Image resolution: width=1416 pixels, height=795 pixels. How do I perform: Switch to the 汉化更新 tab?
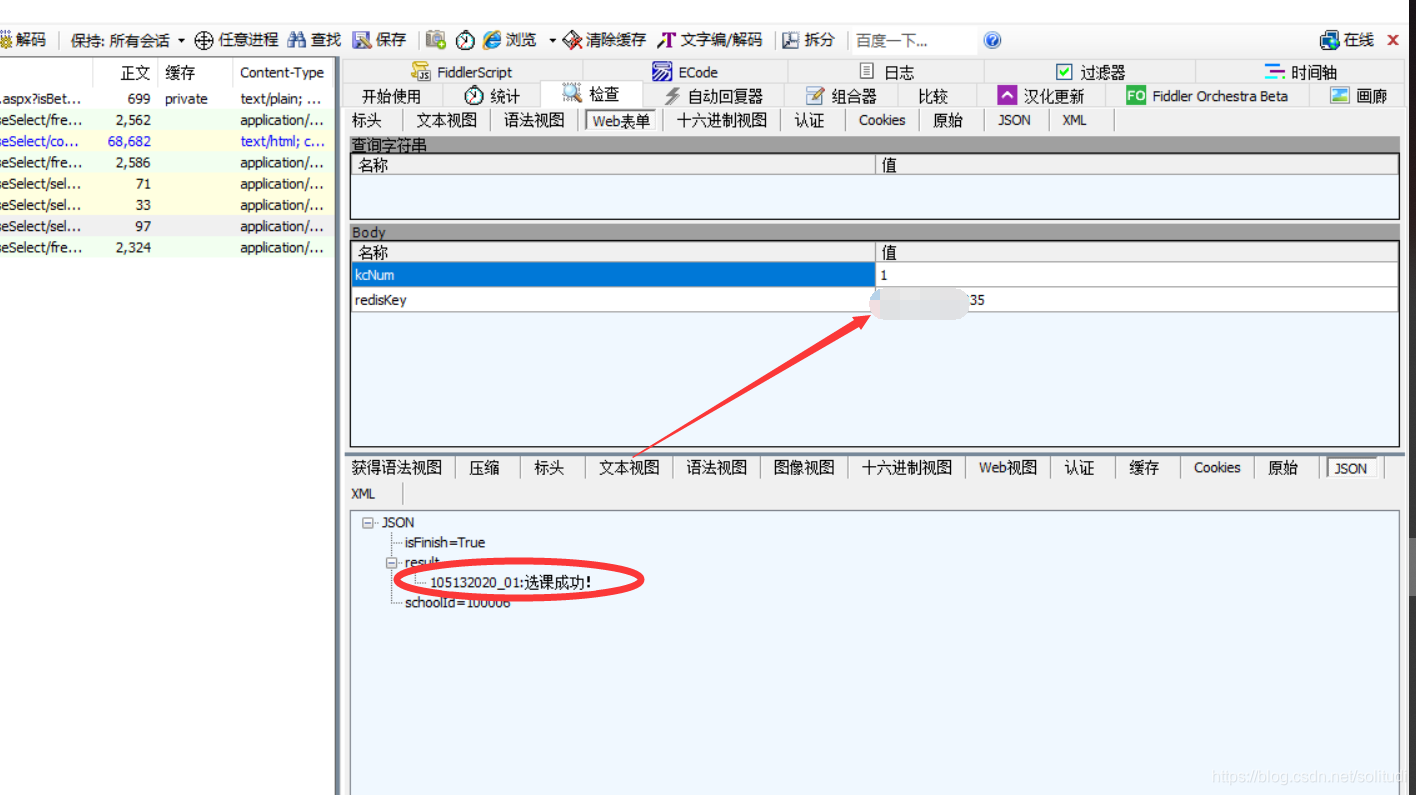[x=1041, y=96]
